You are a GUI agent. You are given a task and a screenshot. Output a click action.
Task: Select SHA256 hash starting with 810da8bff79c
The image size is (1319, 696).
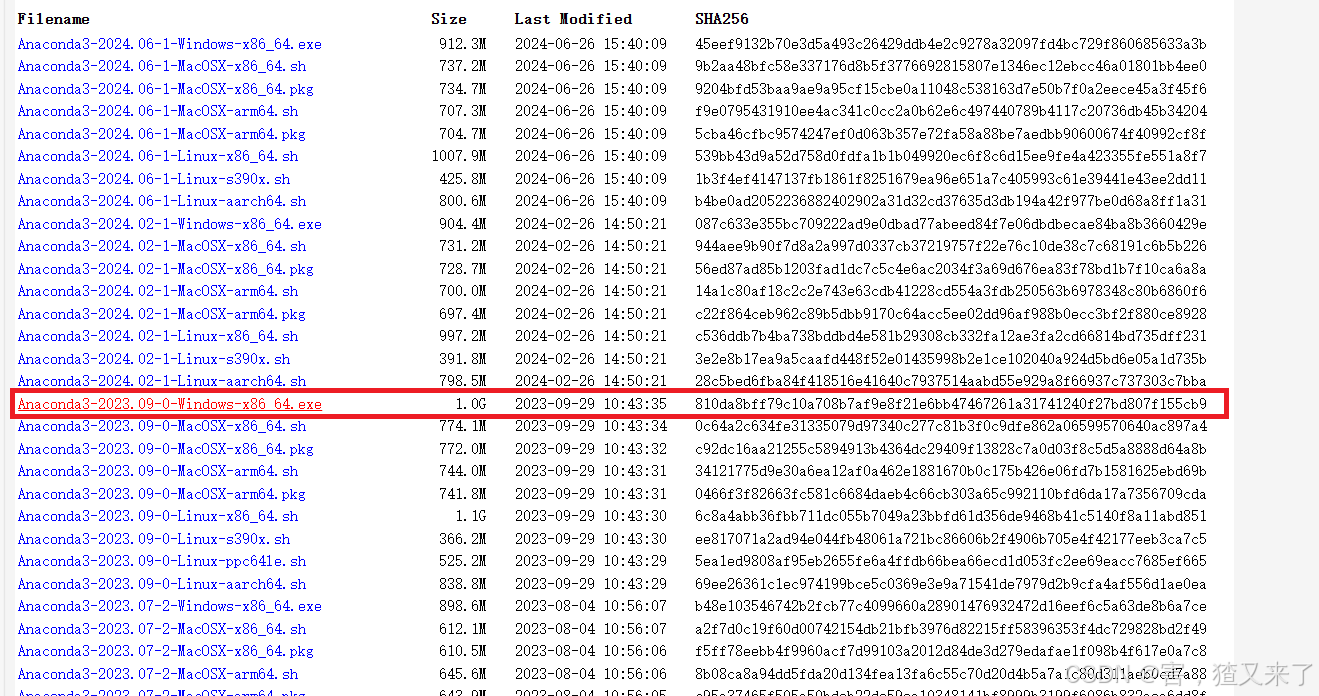coord(951,404)
